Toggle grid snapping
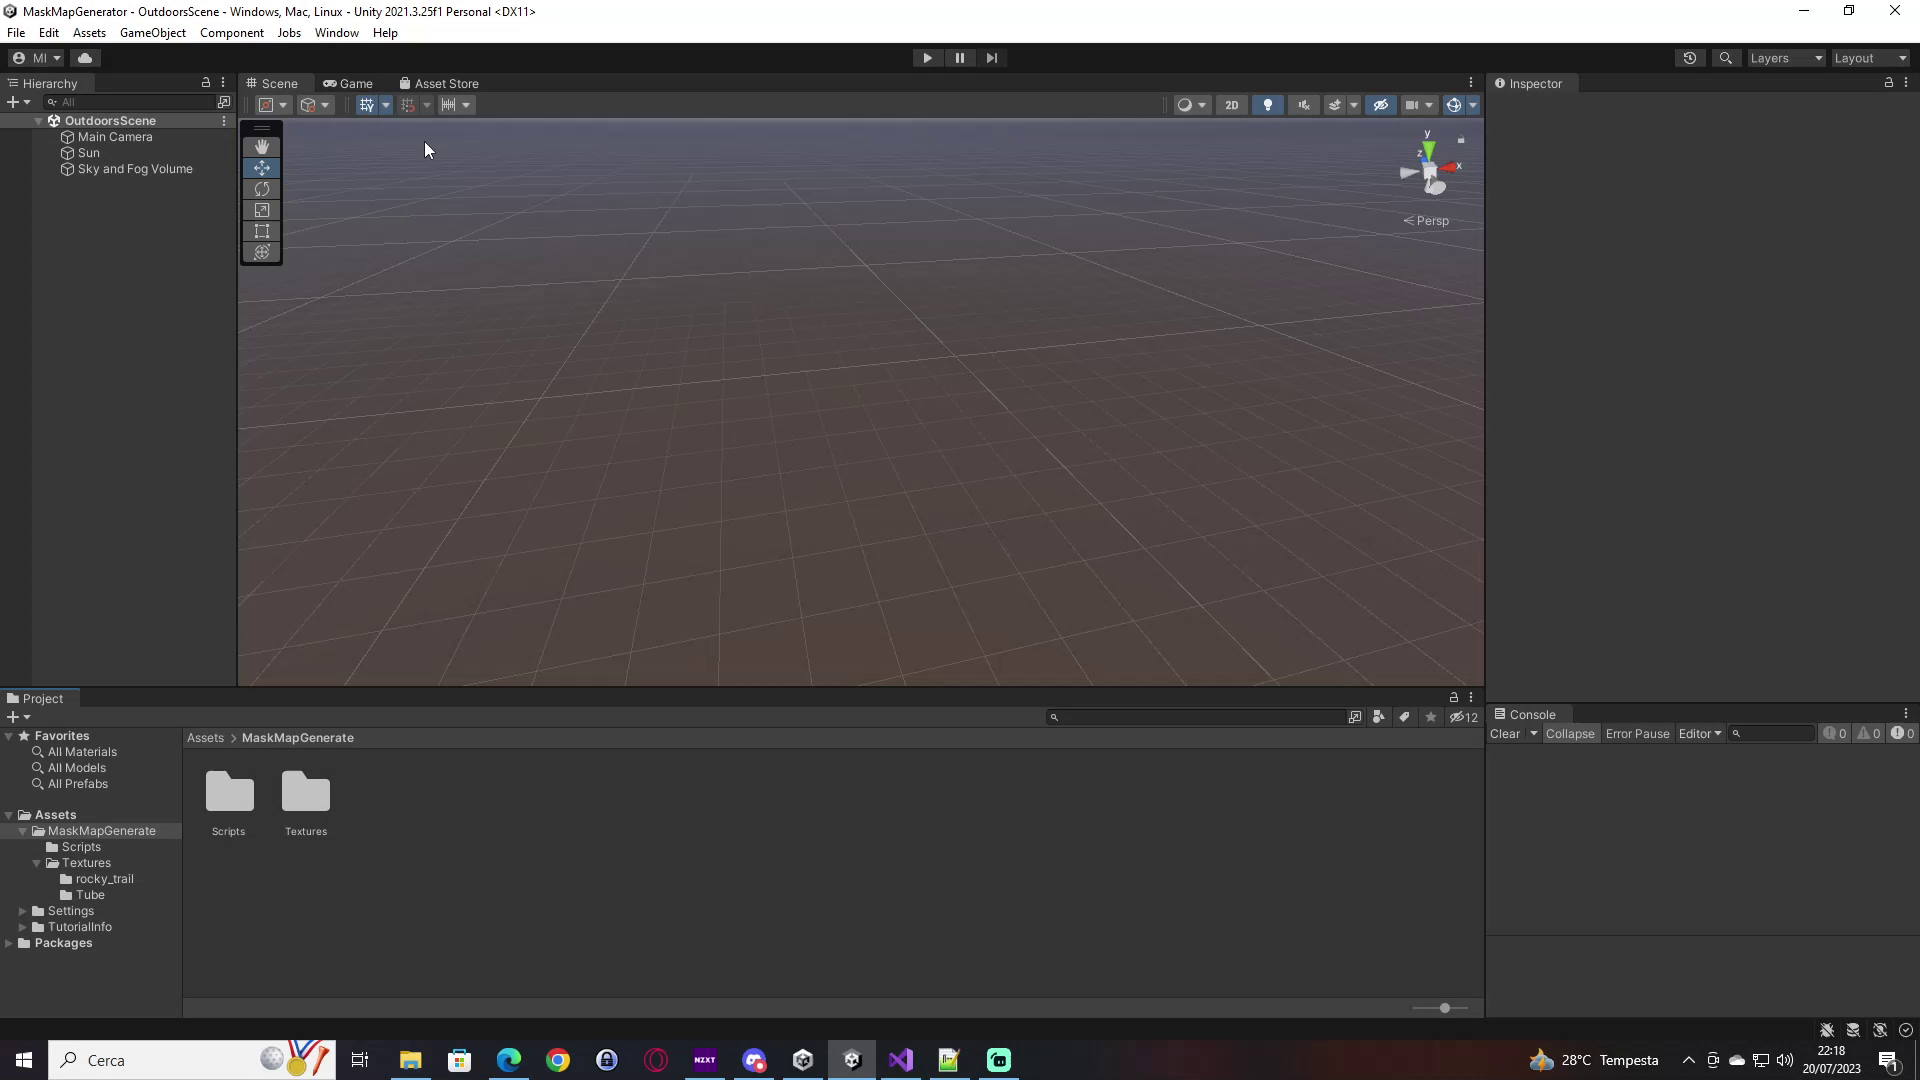The height and width of the screenshot is (1080, 1920). (x=408, y=105)
